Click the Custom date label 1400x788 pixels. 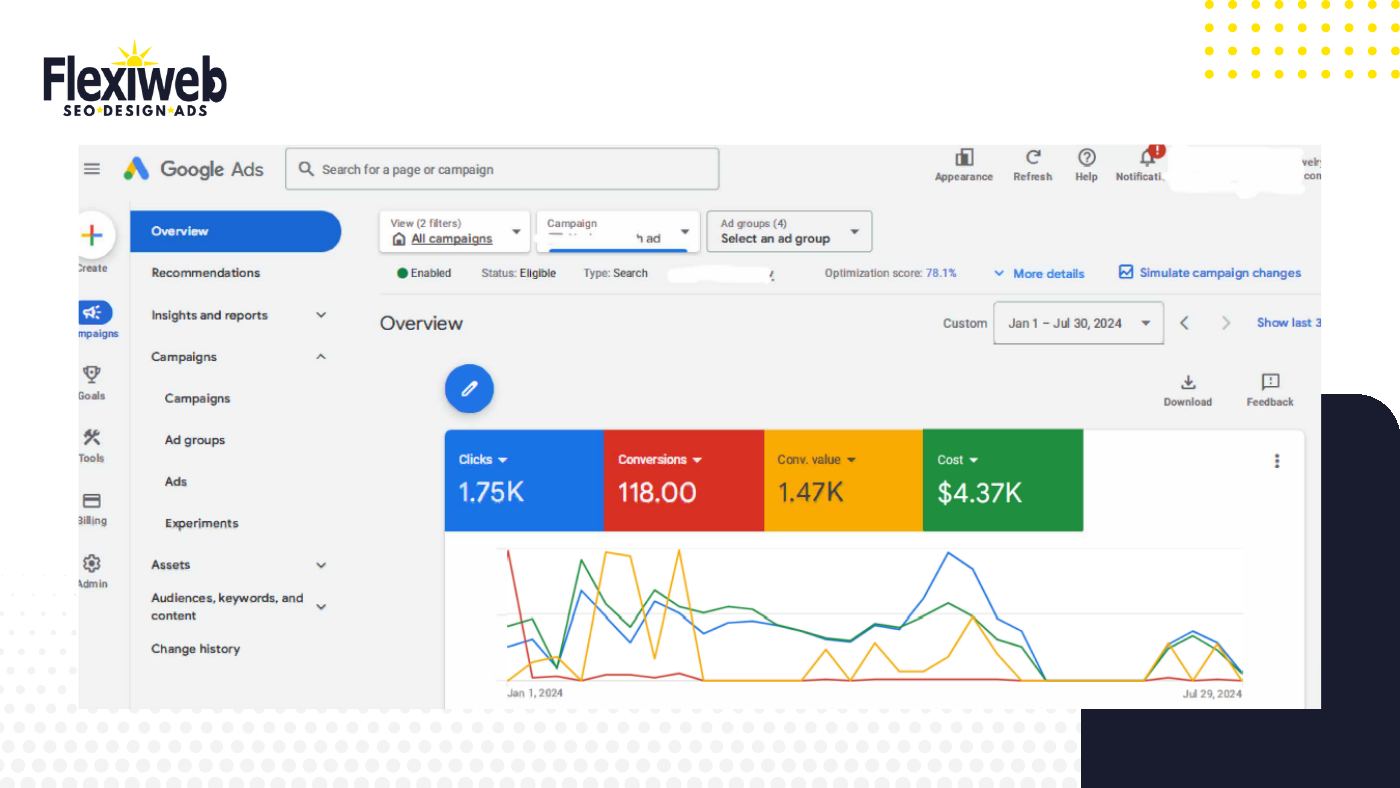[x=964, y=323]
